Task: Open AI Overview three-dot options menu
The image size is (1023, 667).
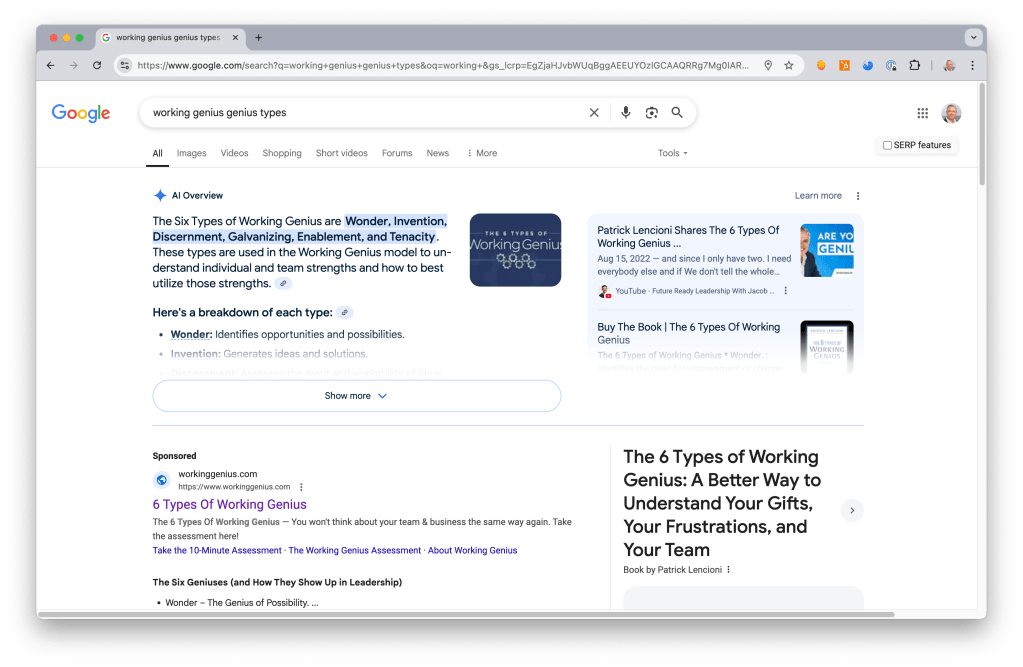Action: pyautogui.click(x=857, y=196)
